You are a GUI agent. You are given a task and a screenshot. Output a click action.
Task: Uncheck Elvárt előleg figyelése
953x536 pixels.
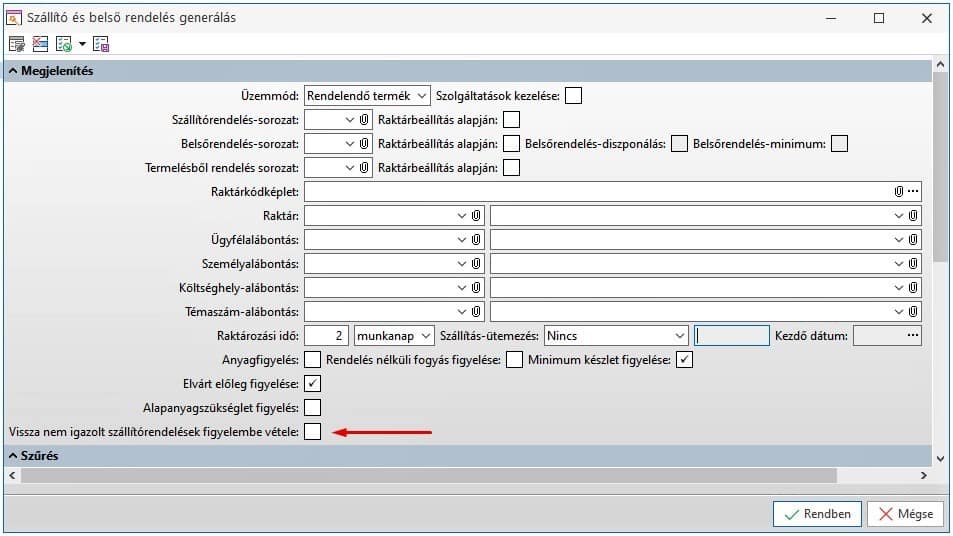pos(312,383)
